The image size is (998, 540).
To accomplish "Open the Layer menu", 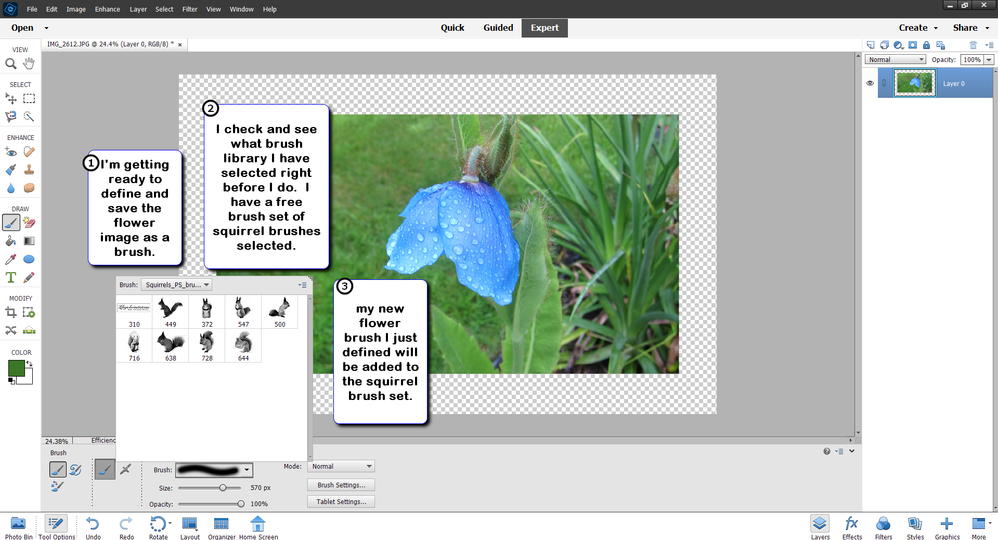I will point(138,9).
